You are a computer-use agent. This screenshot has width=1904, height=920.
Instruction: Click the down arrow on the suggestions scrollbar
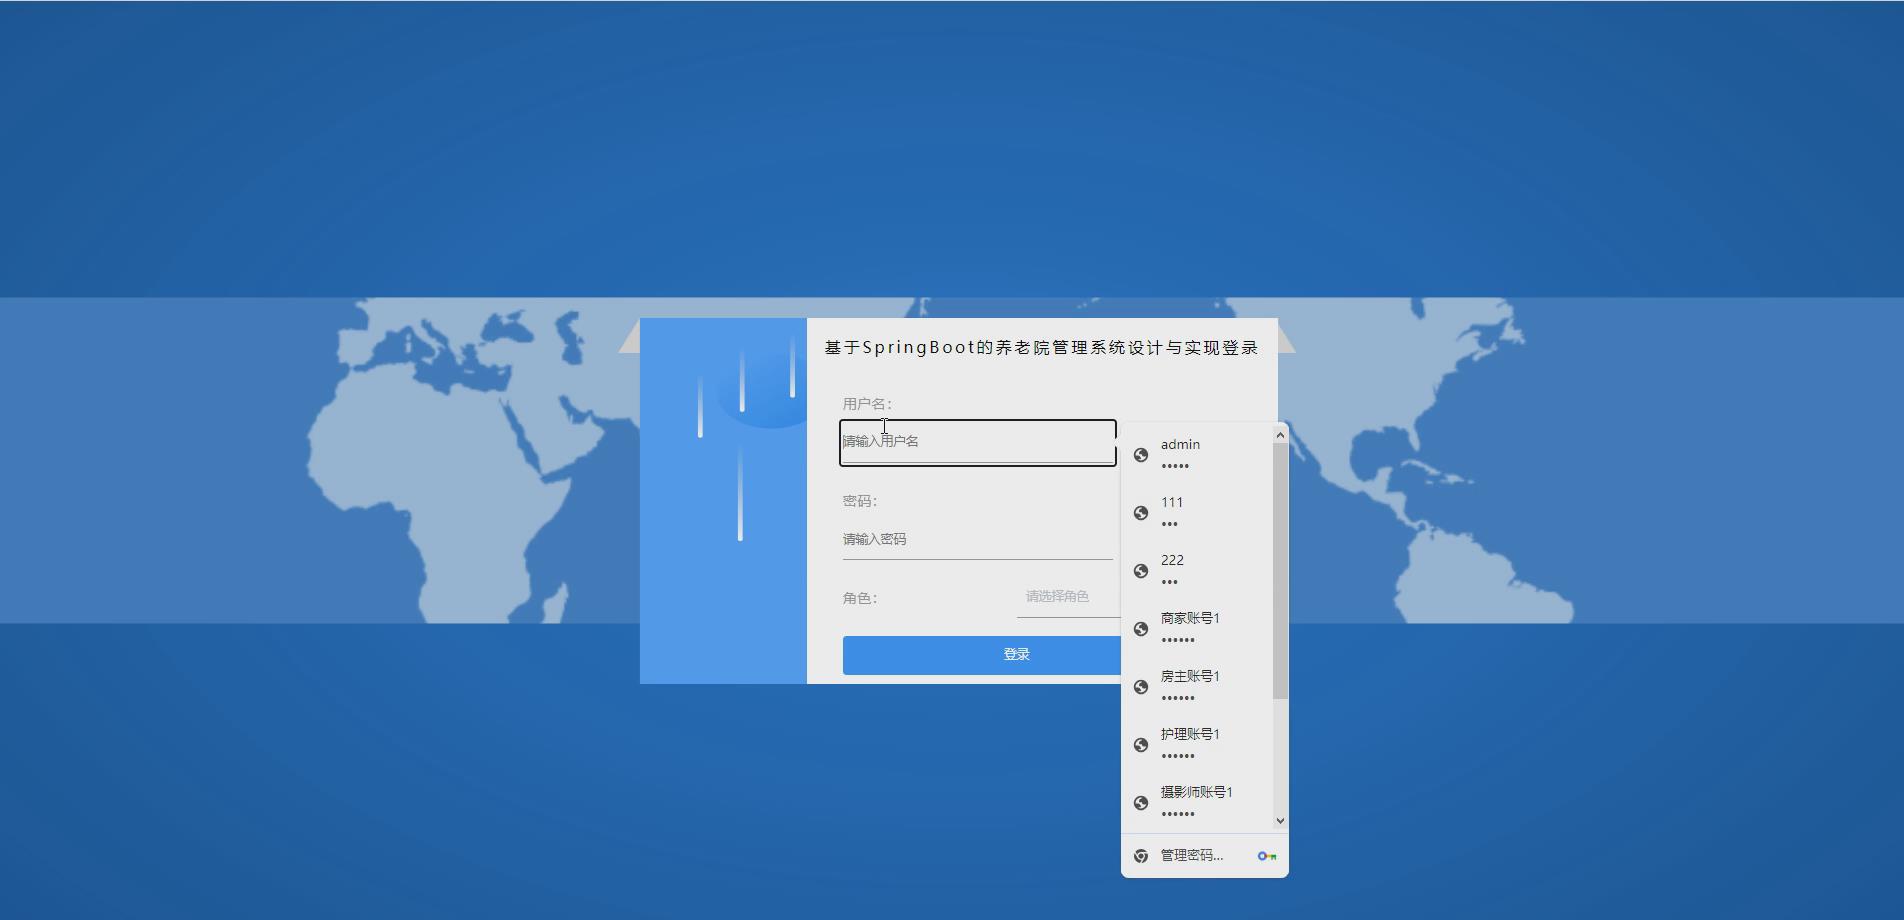tap(1280, 820)
